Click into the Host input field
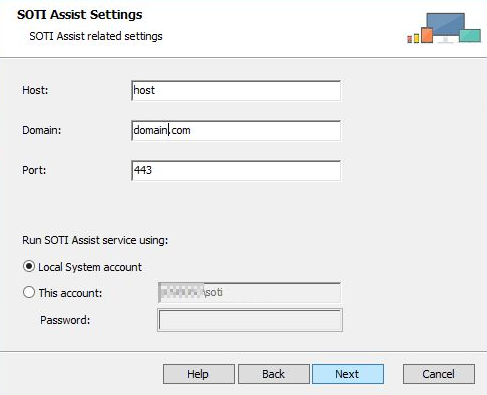The width and height of the screenshot is (487, 395). pos(236,90)
